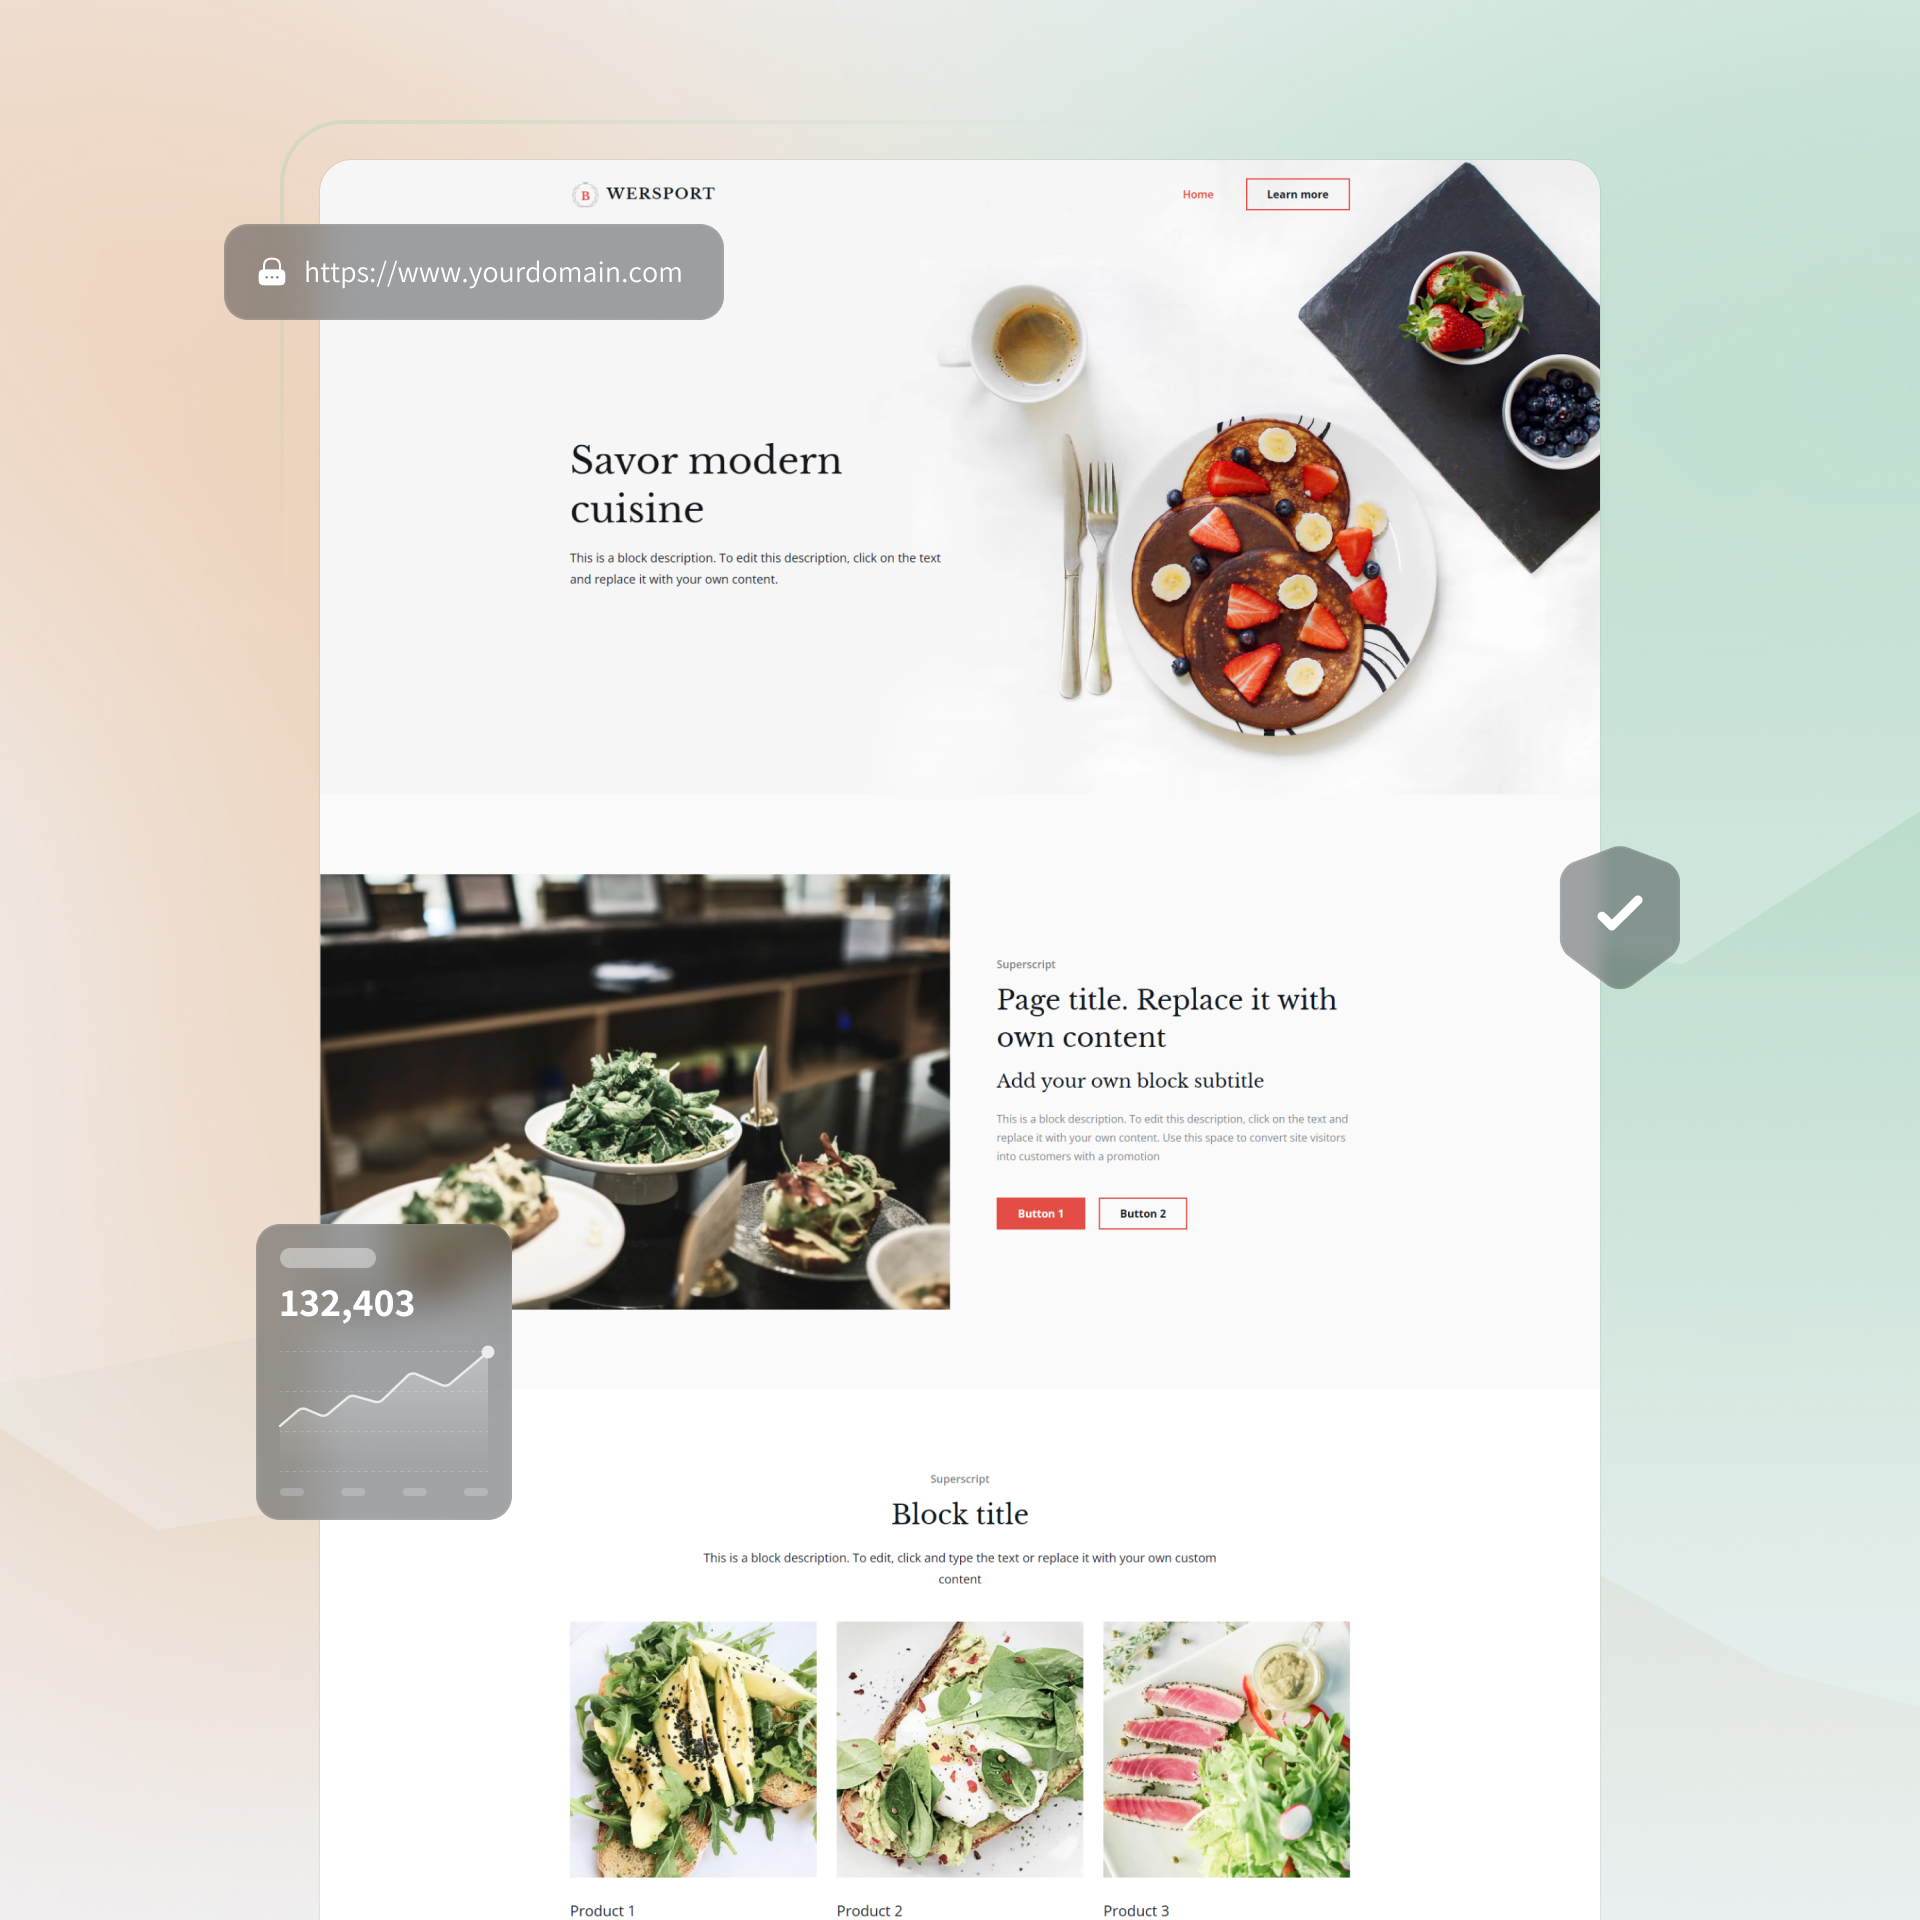Click the shield checkmark security icon
The height and width of the screenshot is (1920, 1920).
click(1619, 911)
